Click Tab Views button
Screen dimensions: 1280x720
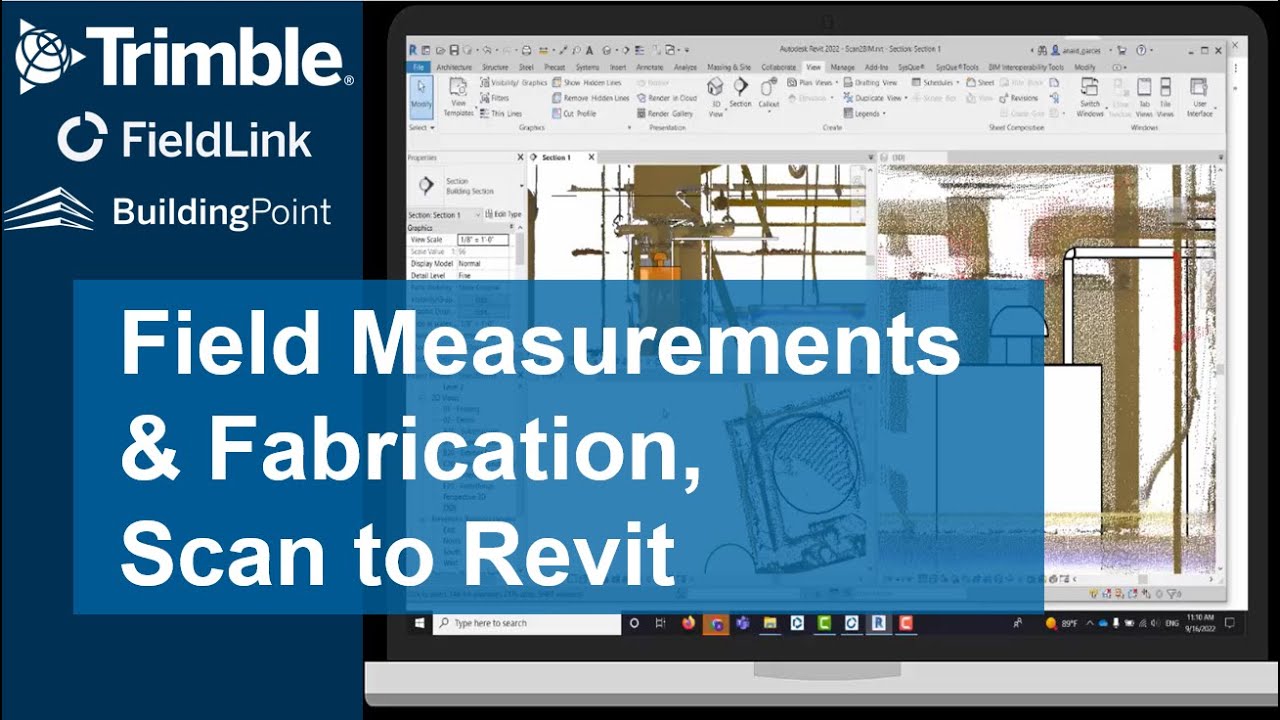(1144, 98)
